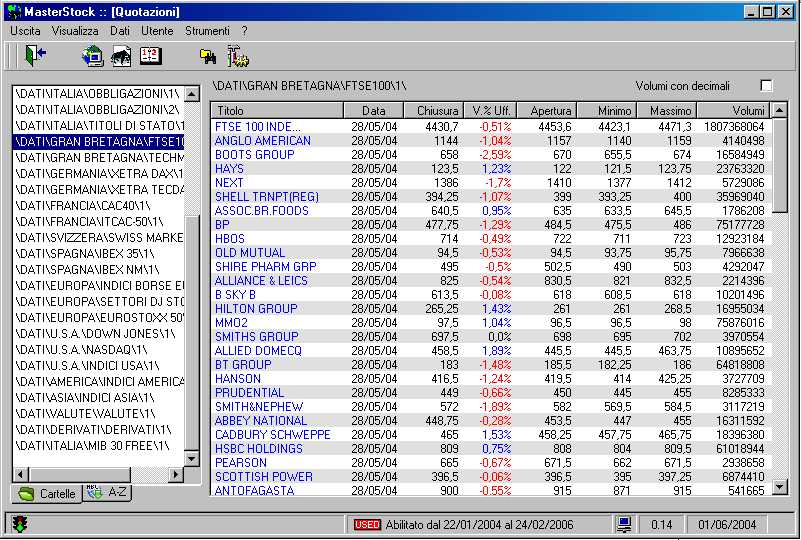
Task: Click the computer monitor status bar icon
Action: 624,524
